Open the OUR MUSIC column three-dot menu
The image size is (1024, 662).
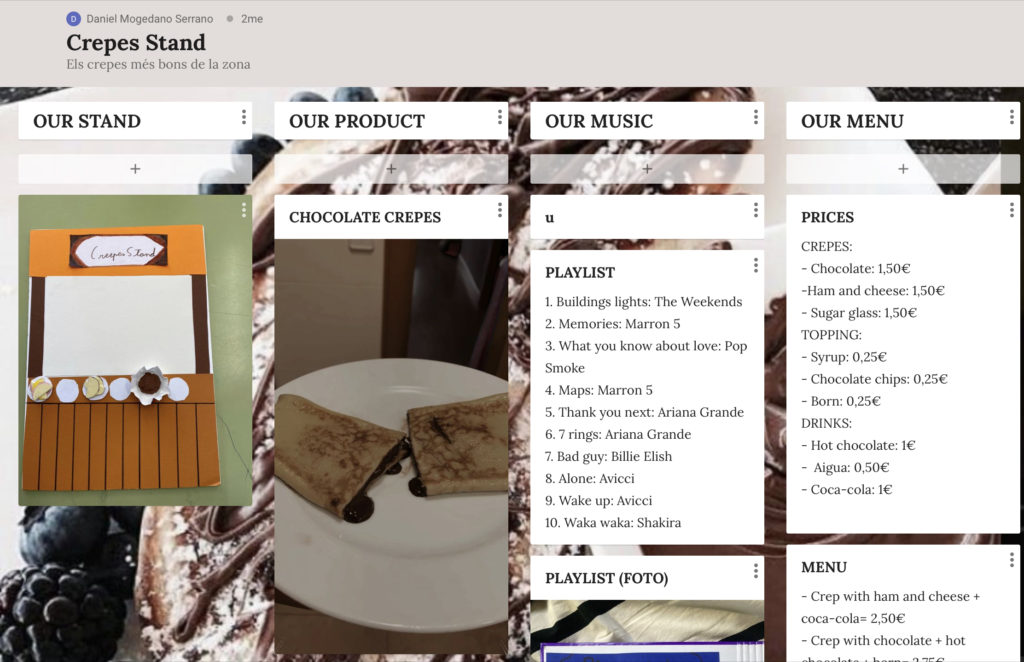(x=756, y=117)
